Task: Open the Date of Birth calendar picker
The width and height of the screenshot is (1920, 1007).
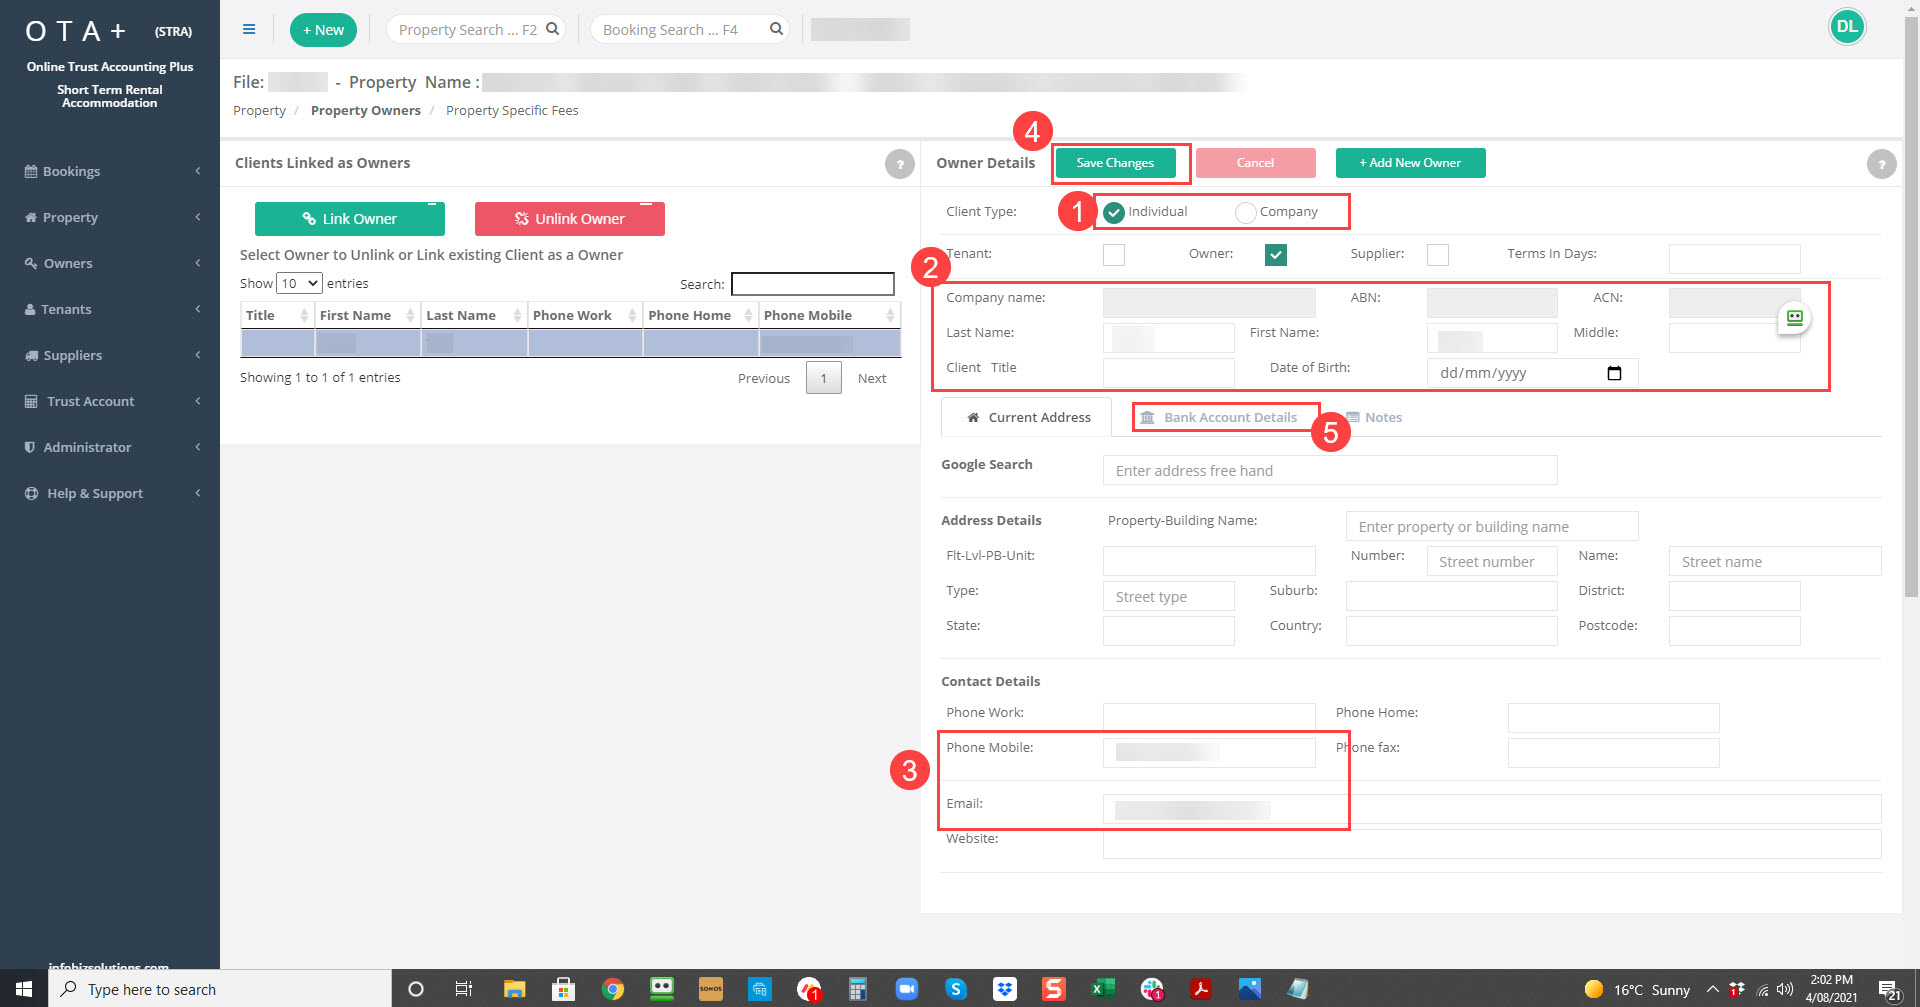Action: pos(1614,373)
